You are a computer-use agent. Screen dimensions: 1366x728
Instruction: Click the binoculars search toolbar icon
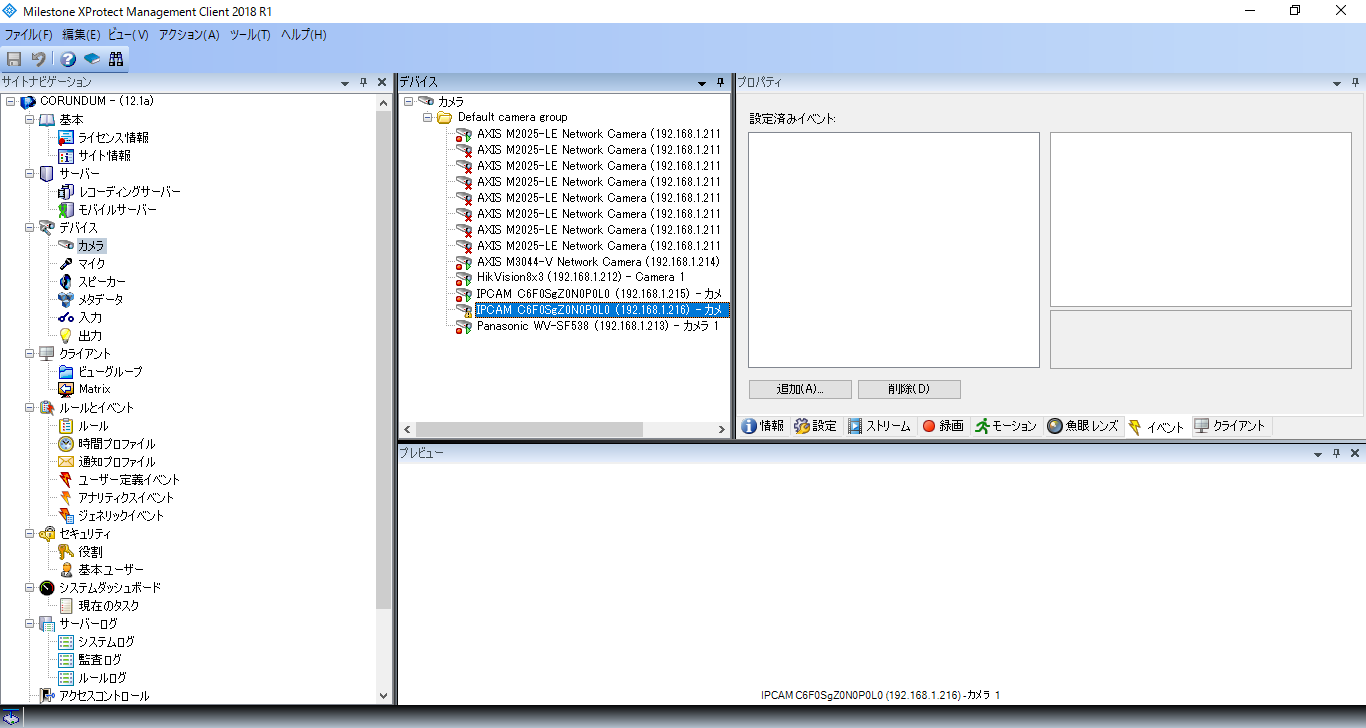coord(116,59)
